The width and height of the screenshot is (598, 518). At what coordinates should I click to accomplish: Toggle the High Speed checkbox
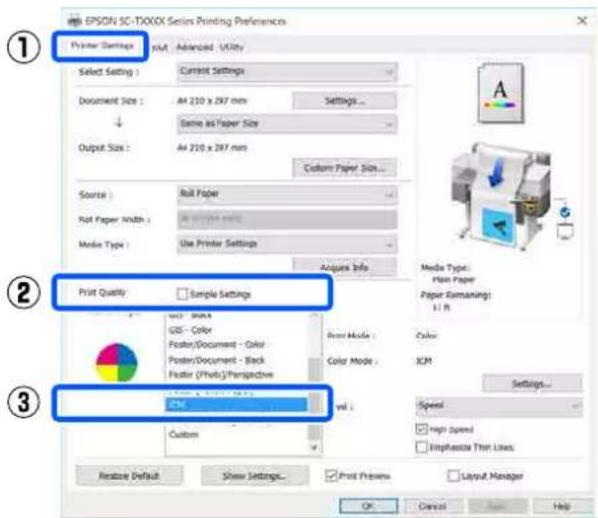[x=421, y=429]
